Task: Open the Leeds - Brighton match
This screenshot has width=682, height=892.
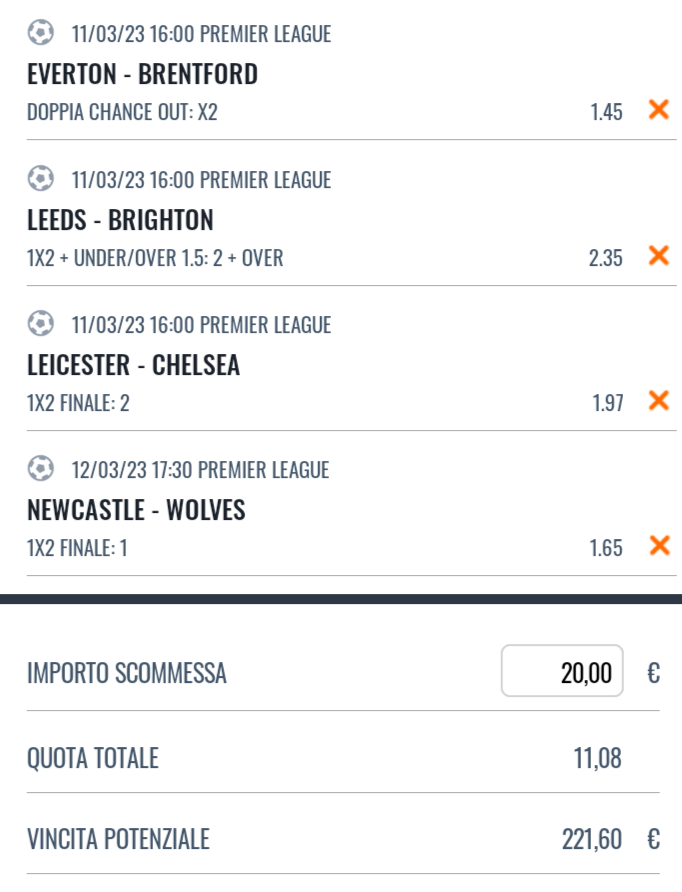Action: [x=120, y=220]
